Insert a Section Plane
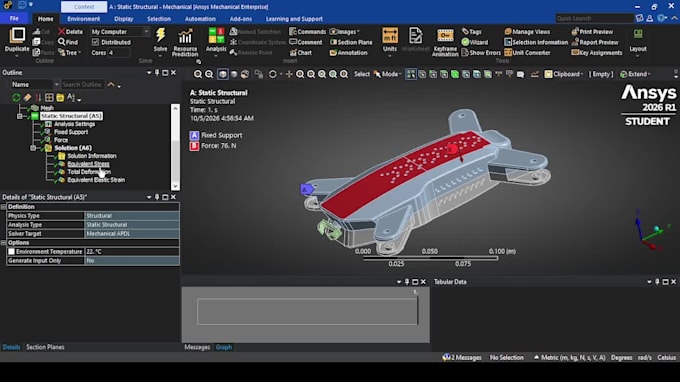 351,42
